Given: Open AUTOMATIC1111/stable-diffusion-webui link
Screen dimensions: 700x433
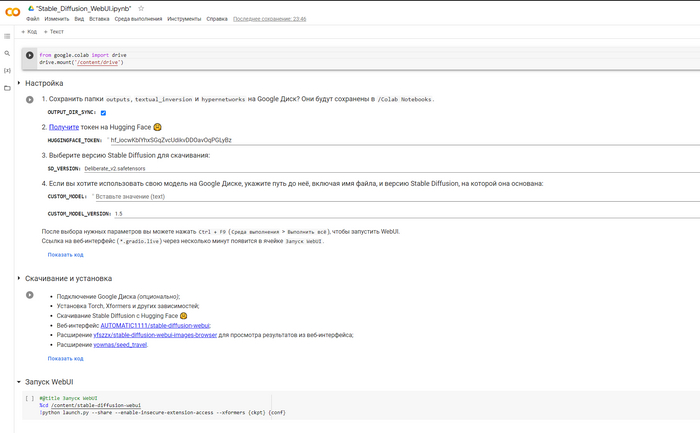Looking at the screenshot, I should 155,325.
